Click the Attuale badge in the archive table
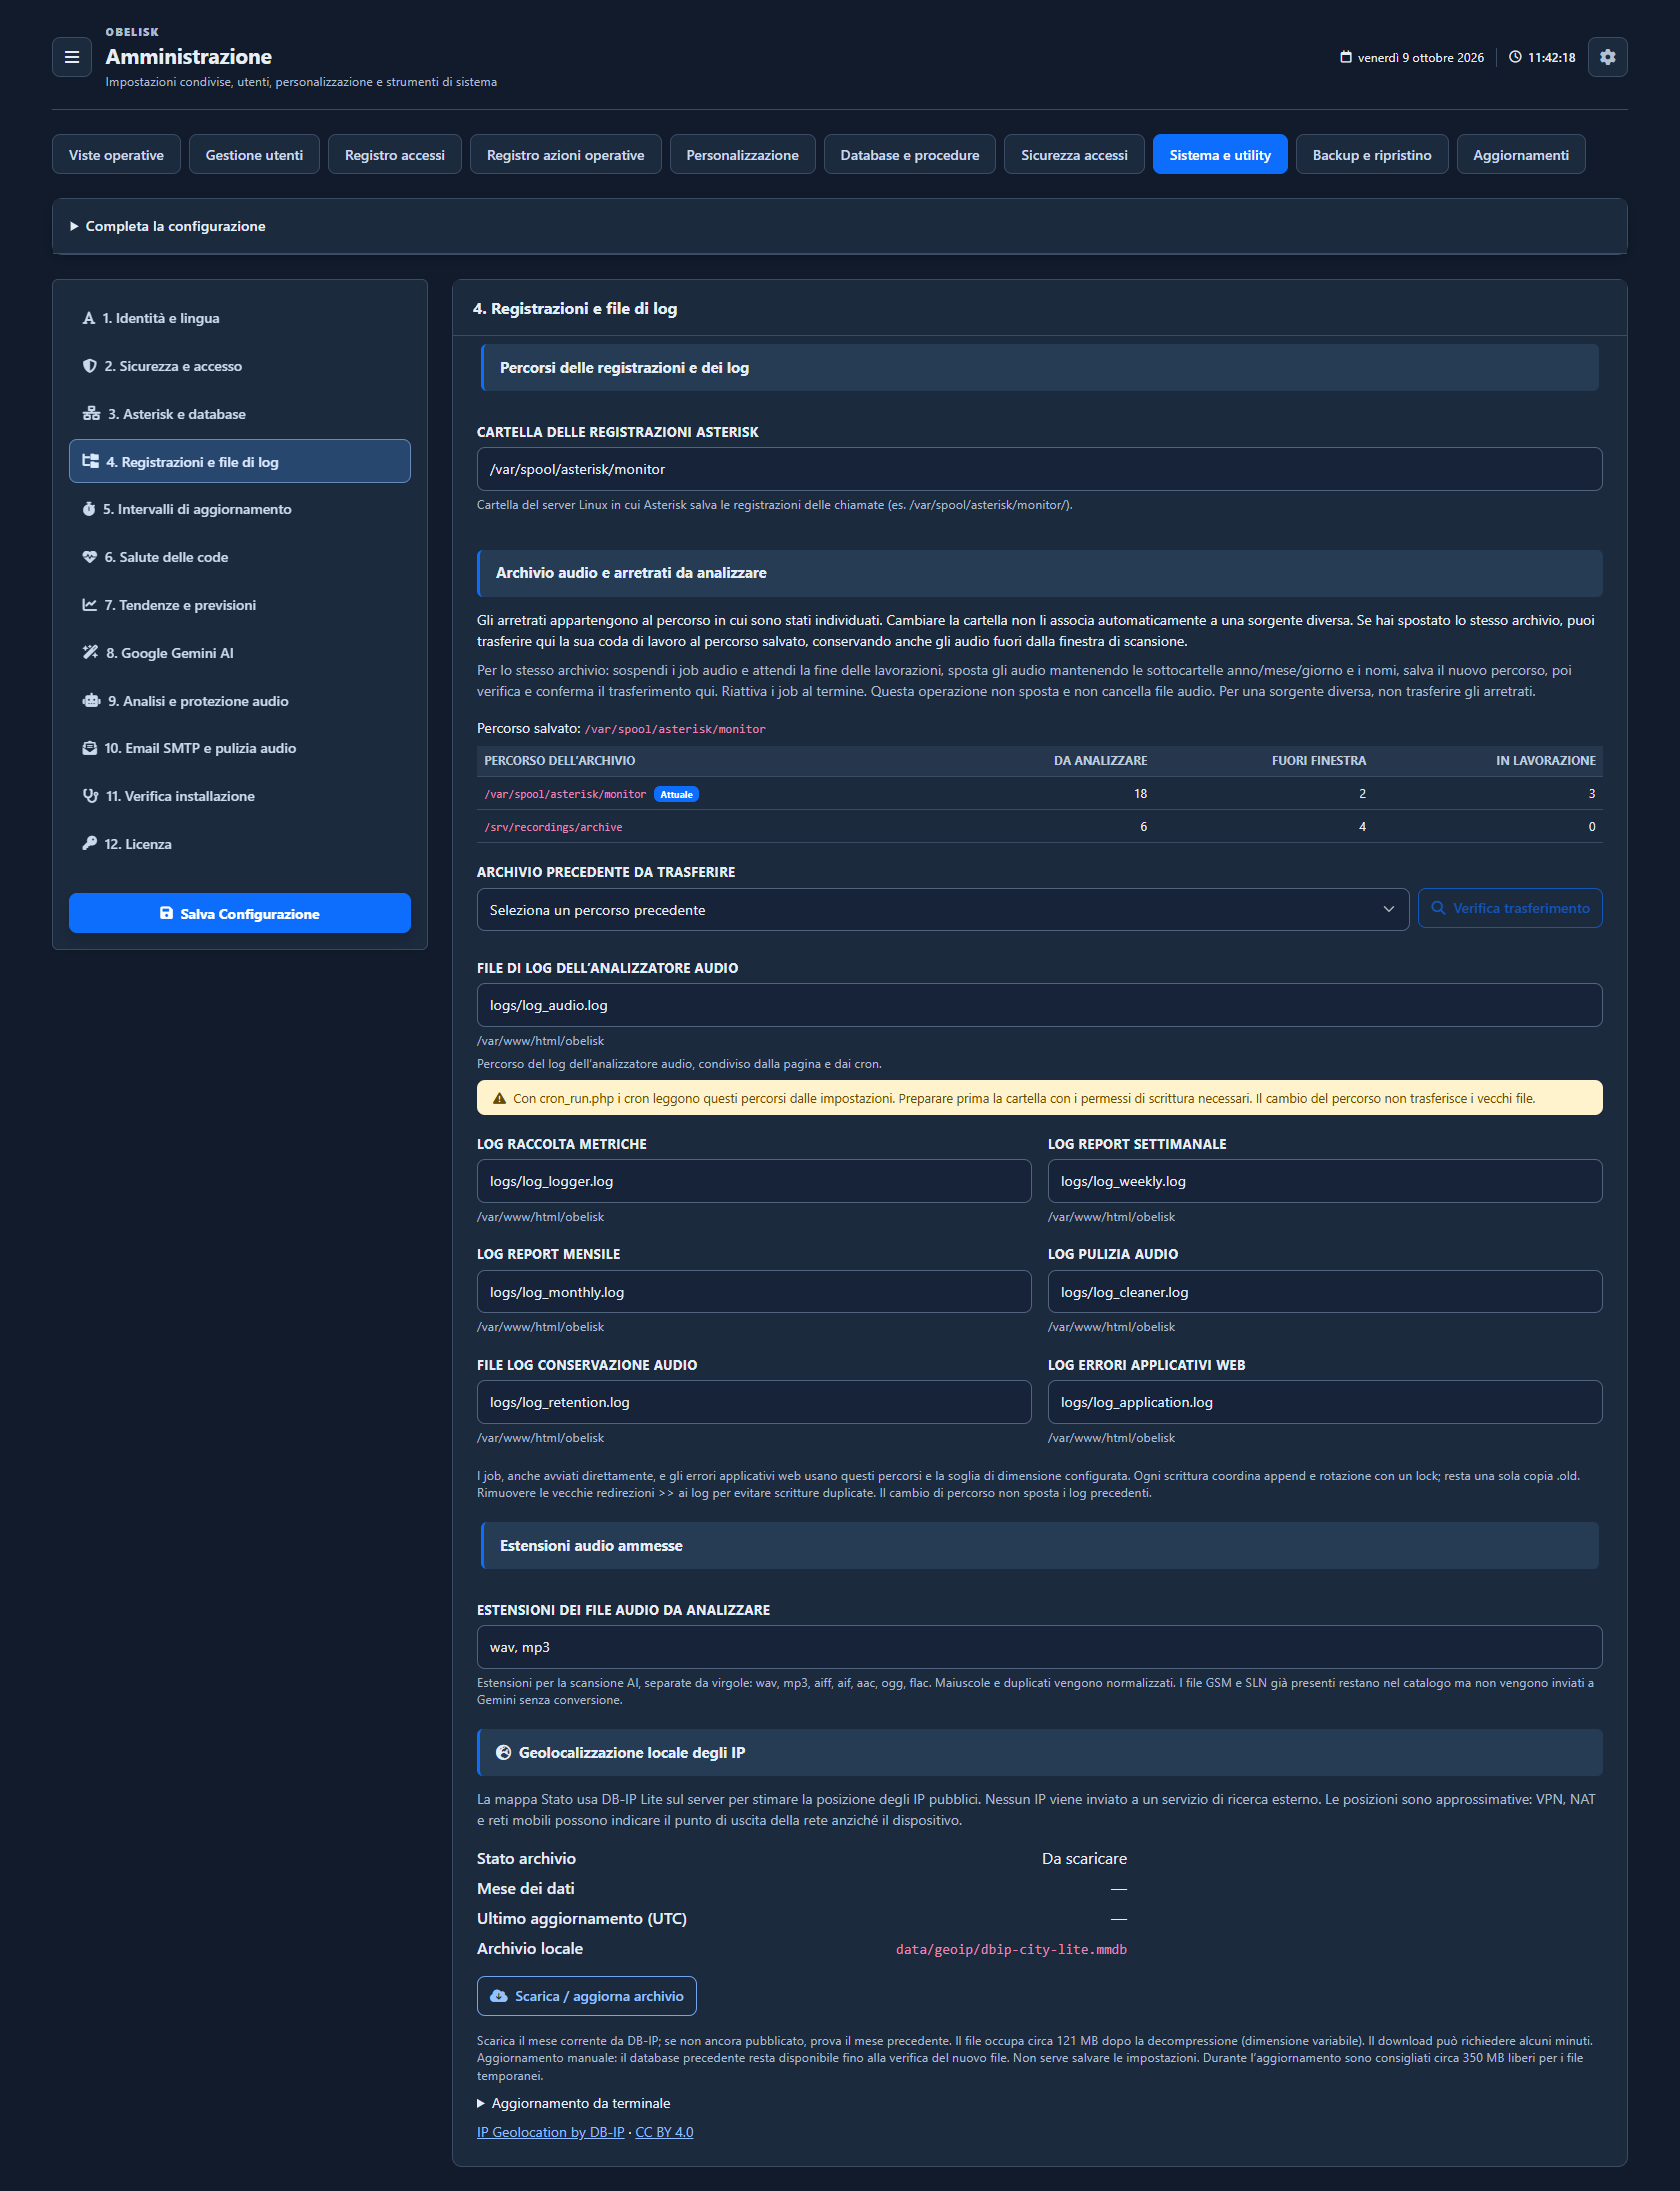This screenshot has height=2191, width=1680. tap(677, 794)
